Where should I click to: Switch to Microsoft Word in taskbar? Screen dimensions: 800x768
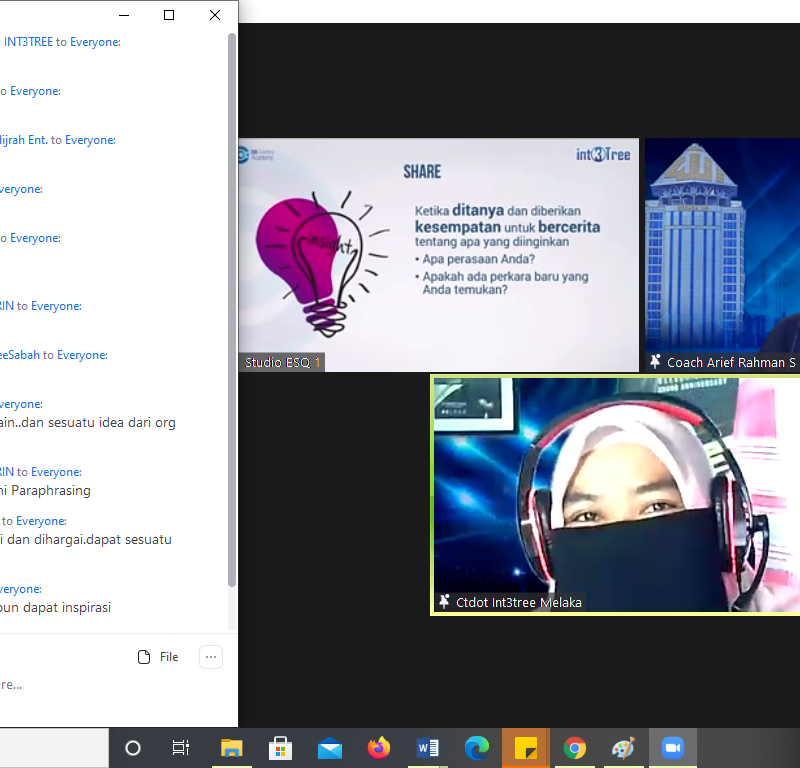[x=427, y=748]
